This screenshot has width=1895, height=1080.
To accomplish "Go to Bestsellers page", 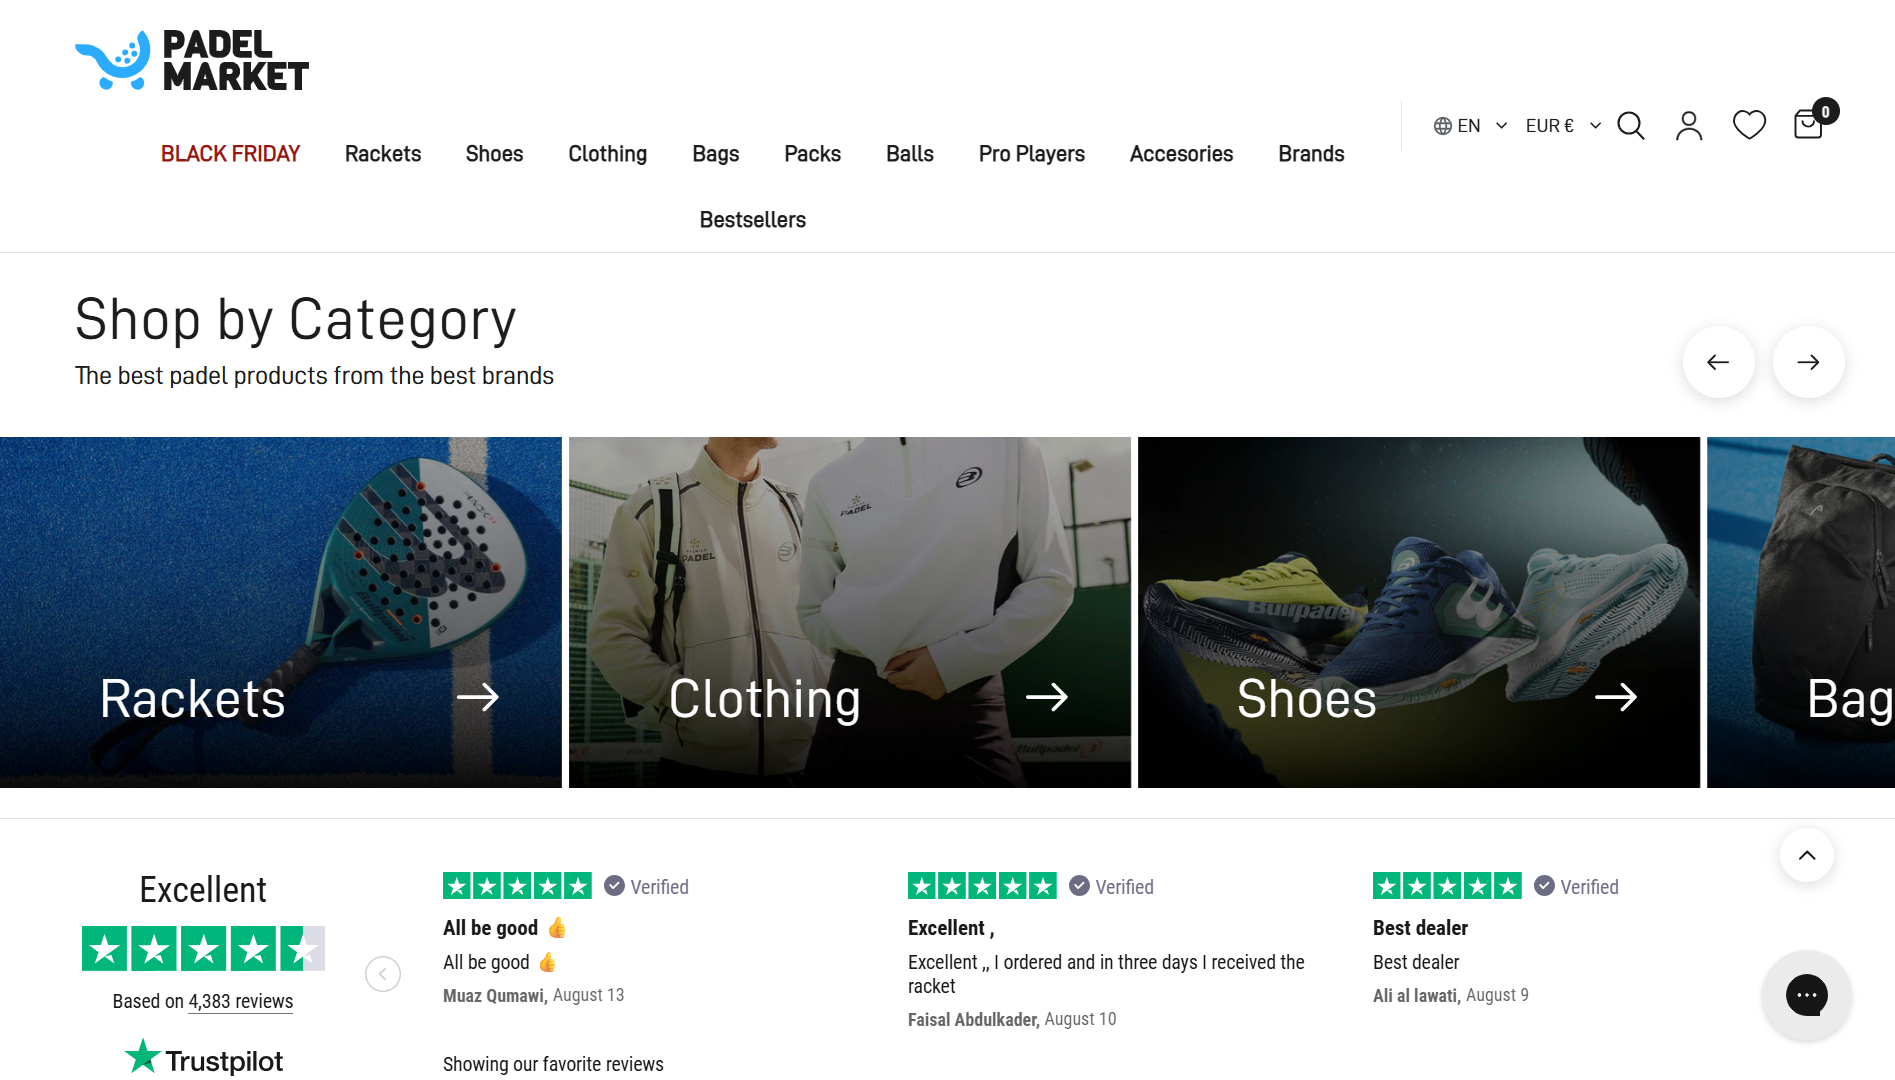I will [x=752, y=220].
